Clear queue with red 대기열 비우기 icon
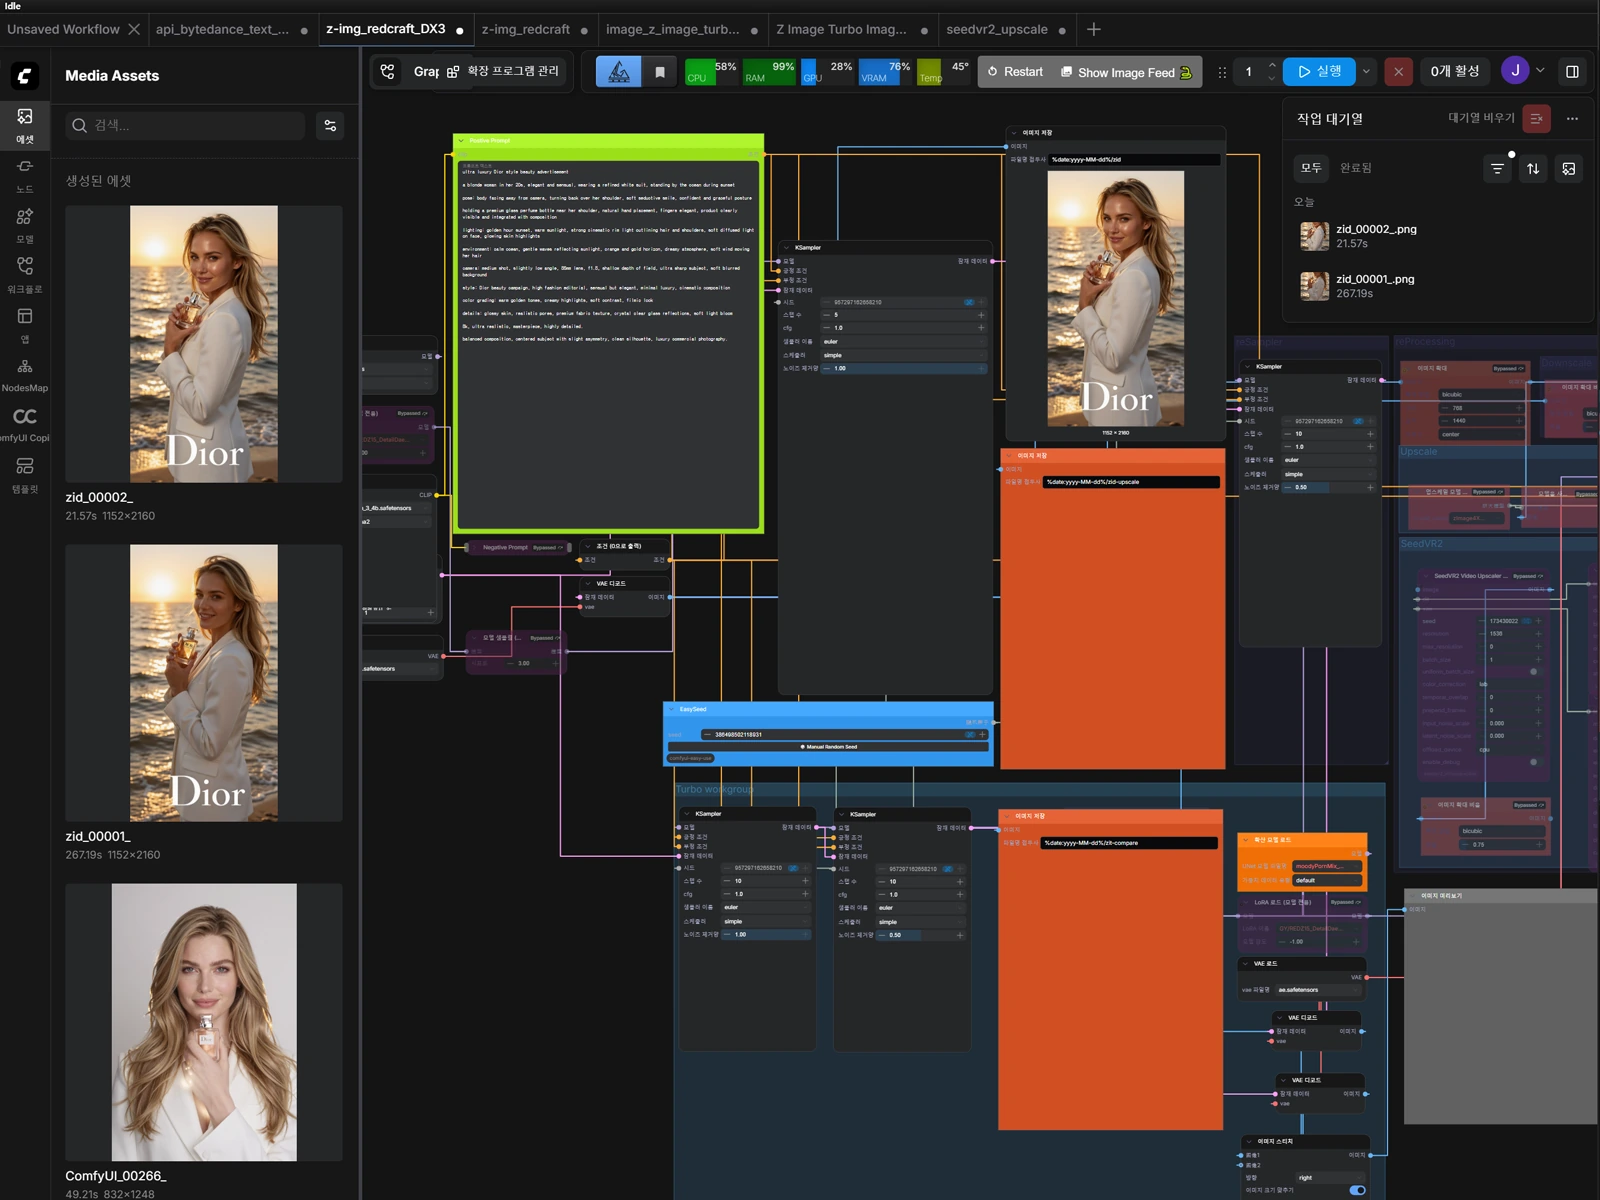 coord(1537,118)
